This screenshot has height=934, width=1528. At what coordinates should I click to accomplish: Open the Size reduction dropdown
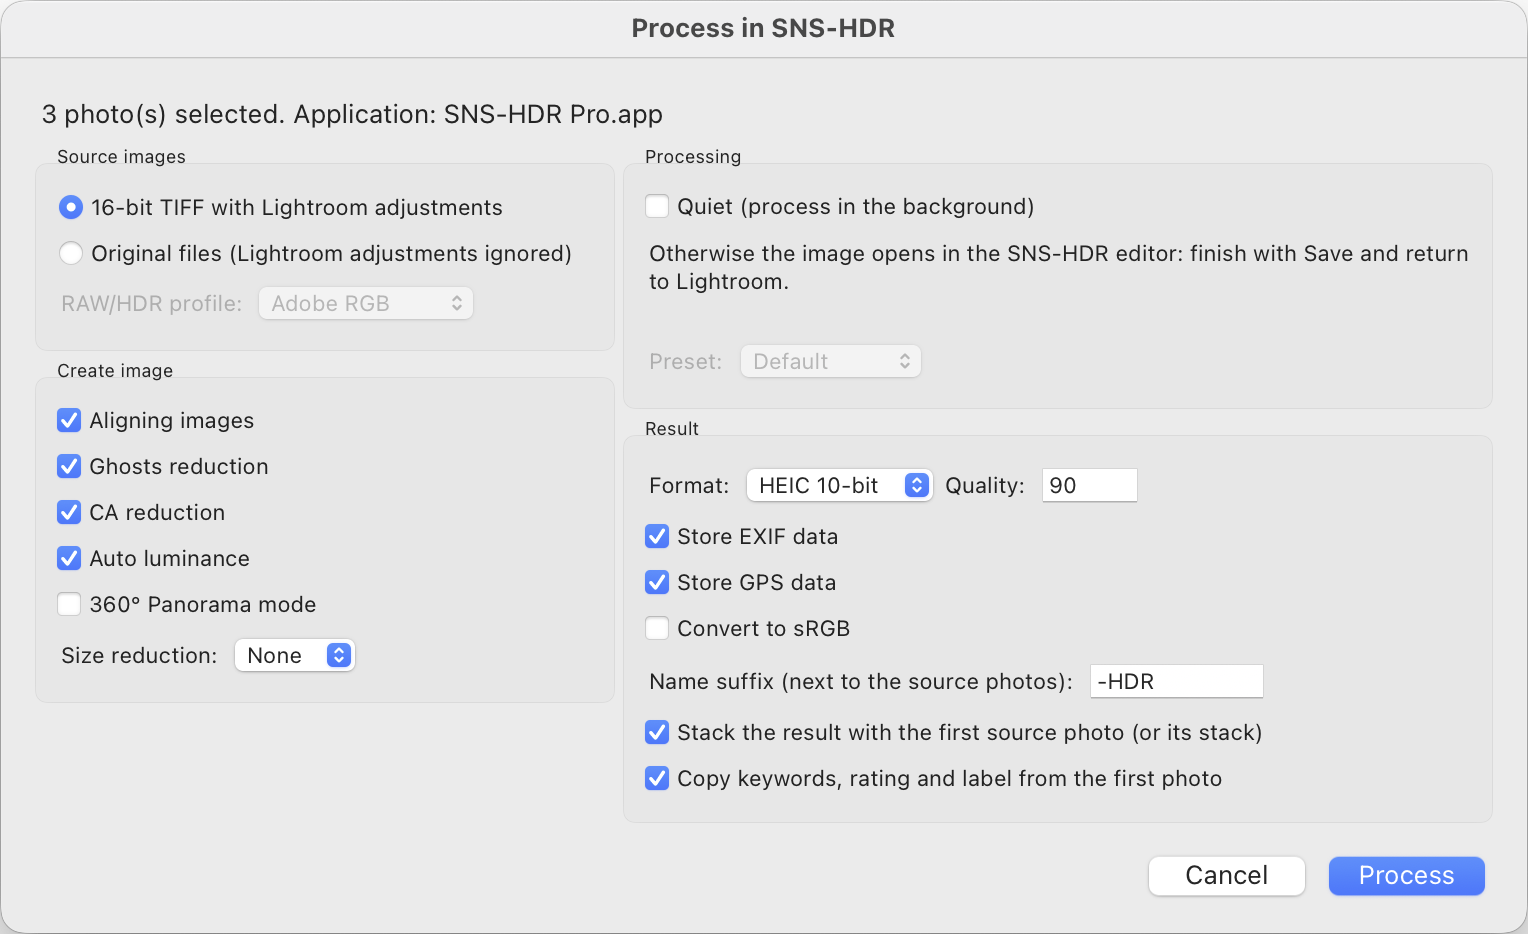pyautogui.click(x=295, y=655)
